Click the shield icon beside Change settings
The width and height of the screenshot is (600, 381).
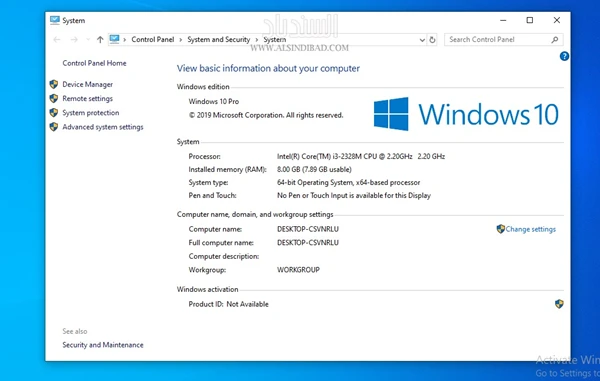pos(501,229)
